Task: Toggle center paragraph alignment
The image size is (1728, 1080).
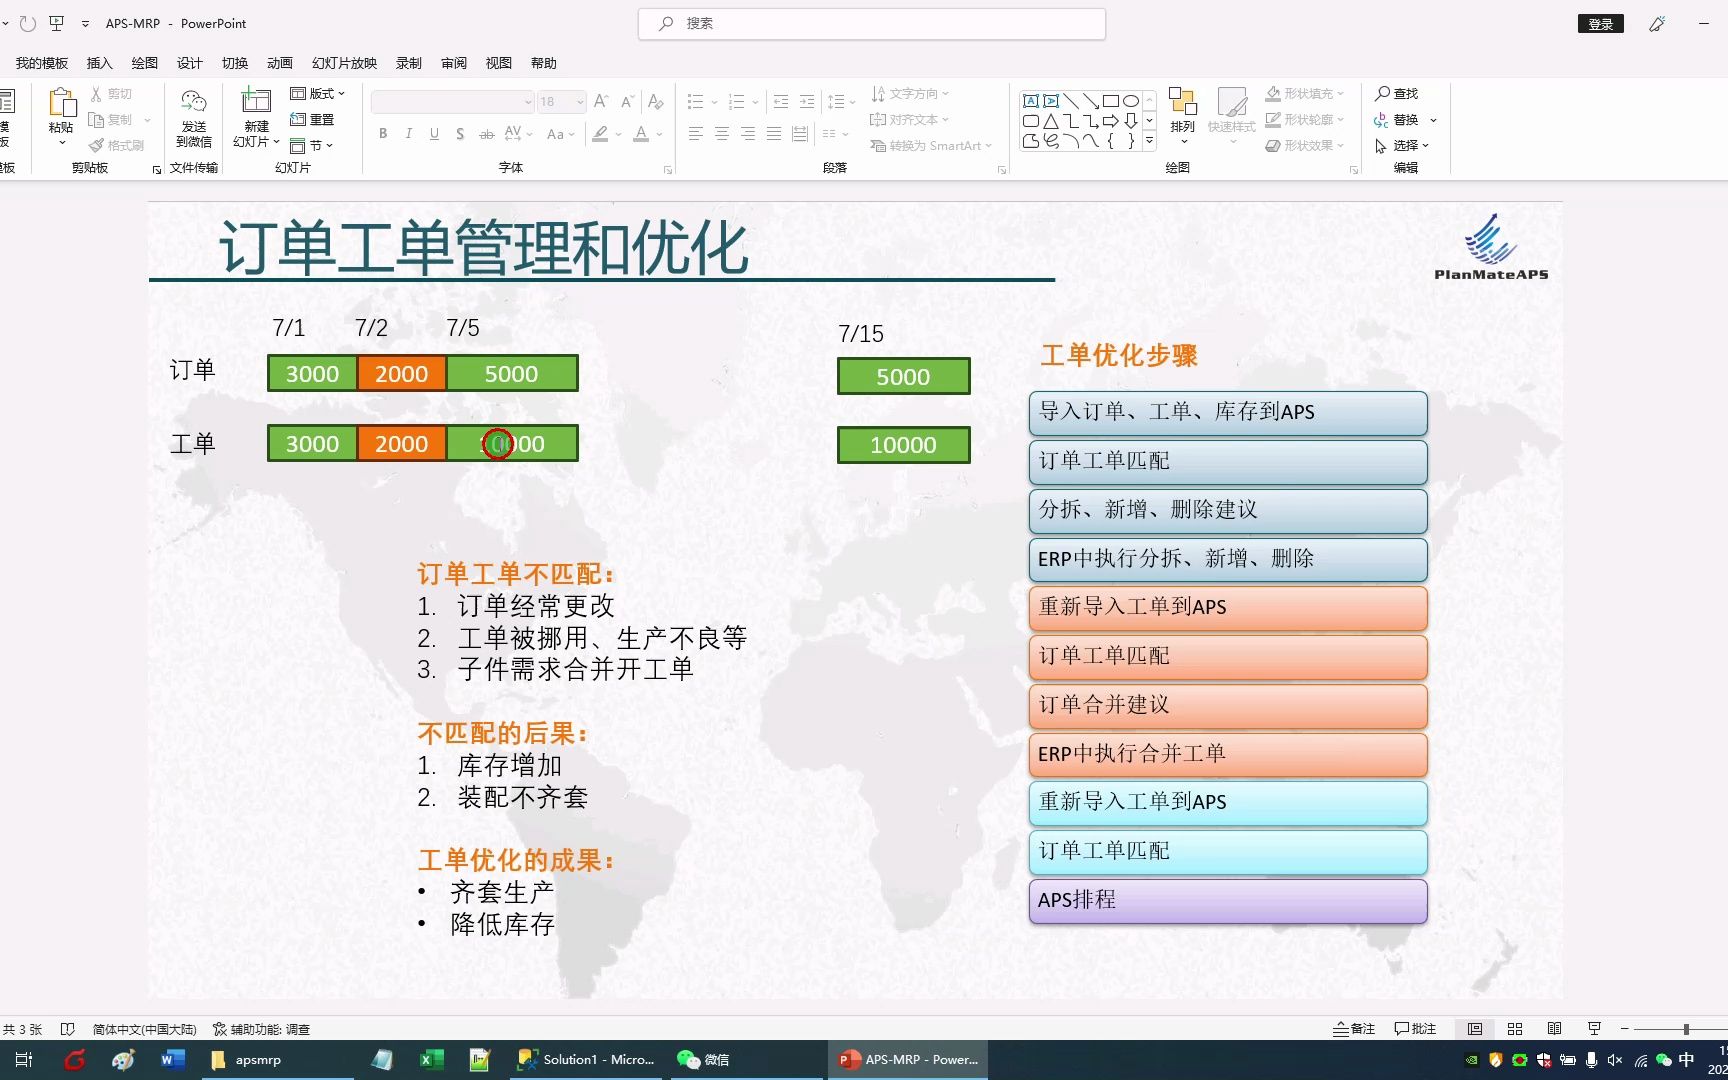Action: tap(722, 133)
